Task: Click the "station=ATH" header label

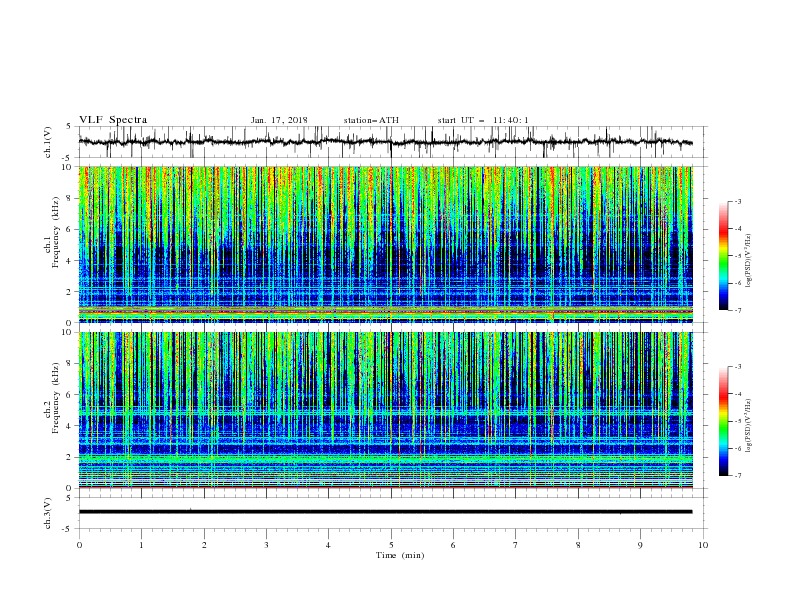Action: 371,120
